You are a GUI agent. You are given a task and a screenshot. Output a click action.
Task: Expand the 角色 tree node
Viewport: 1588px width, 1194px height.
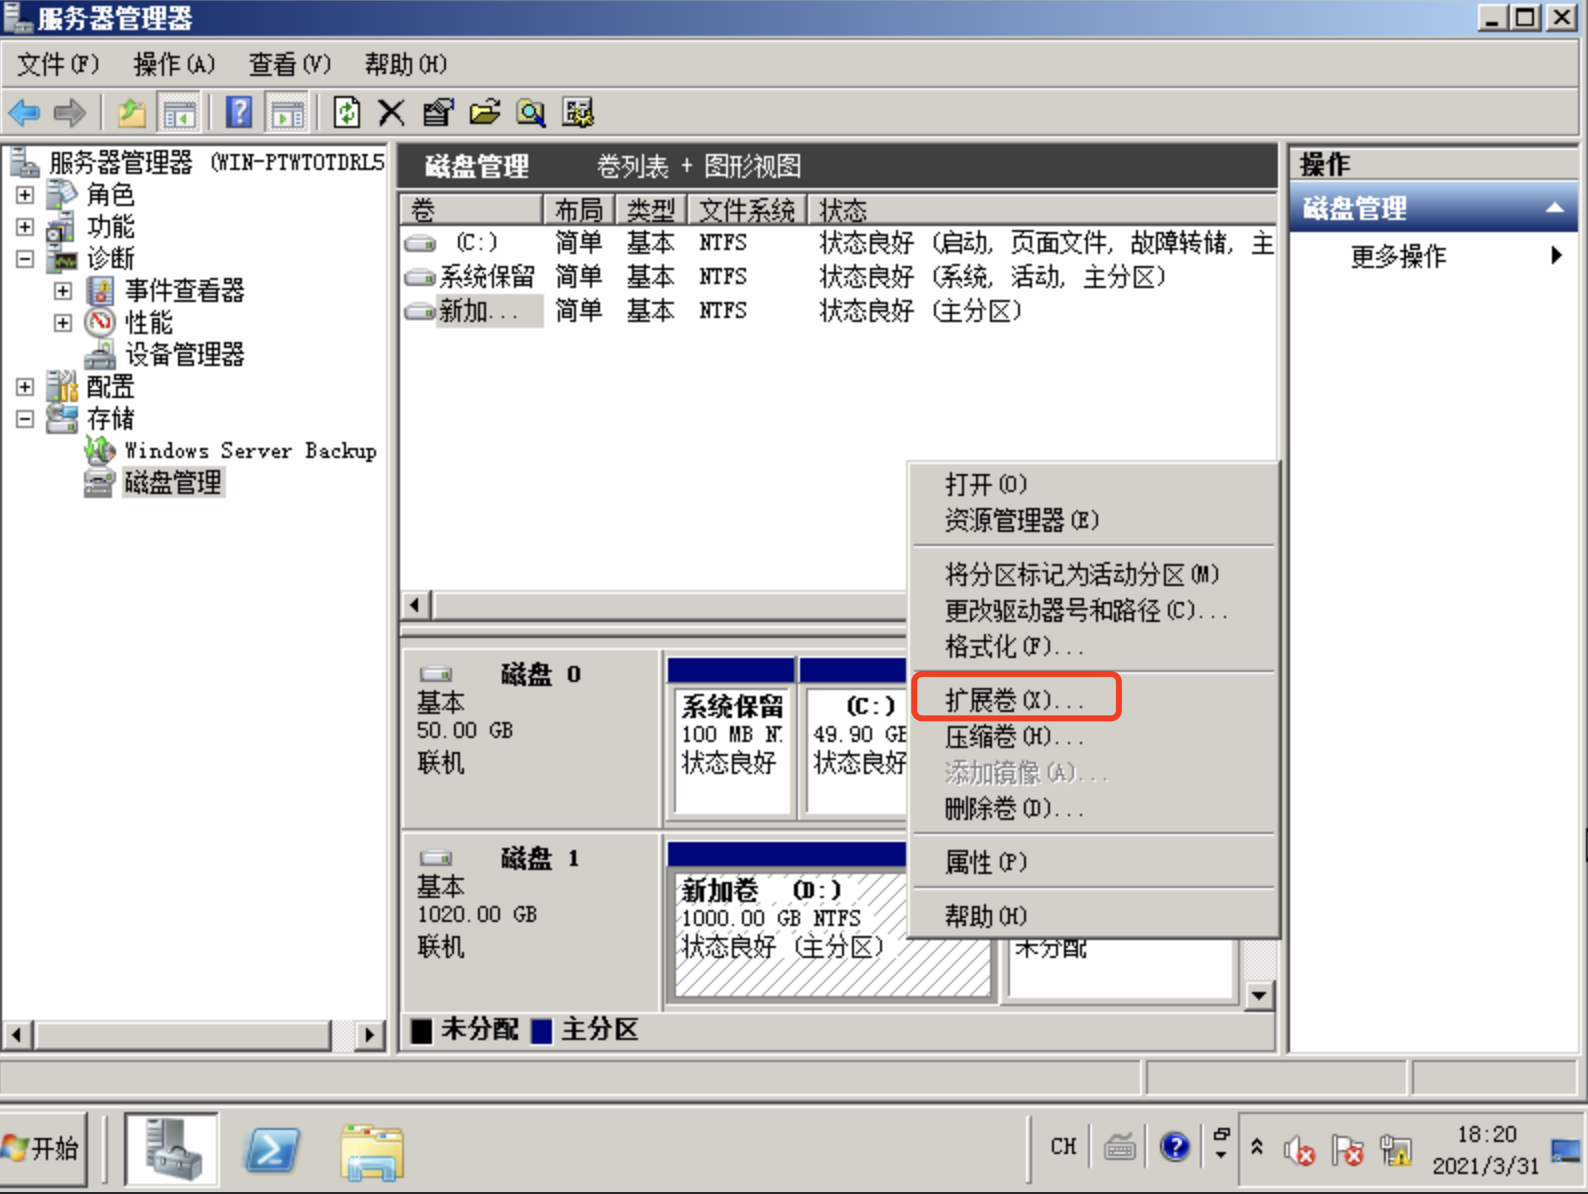[25, 195]
